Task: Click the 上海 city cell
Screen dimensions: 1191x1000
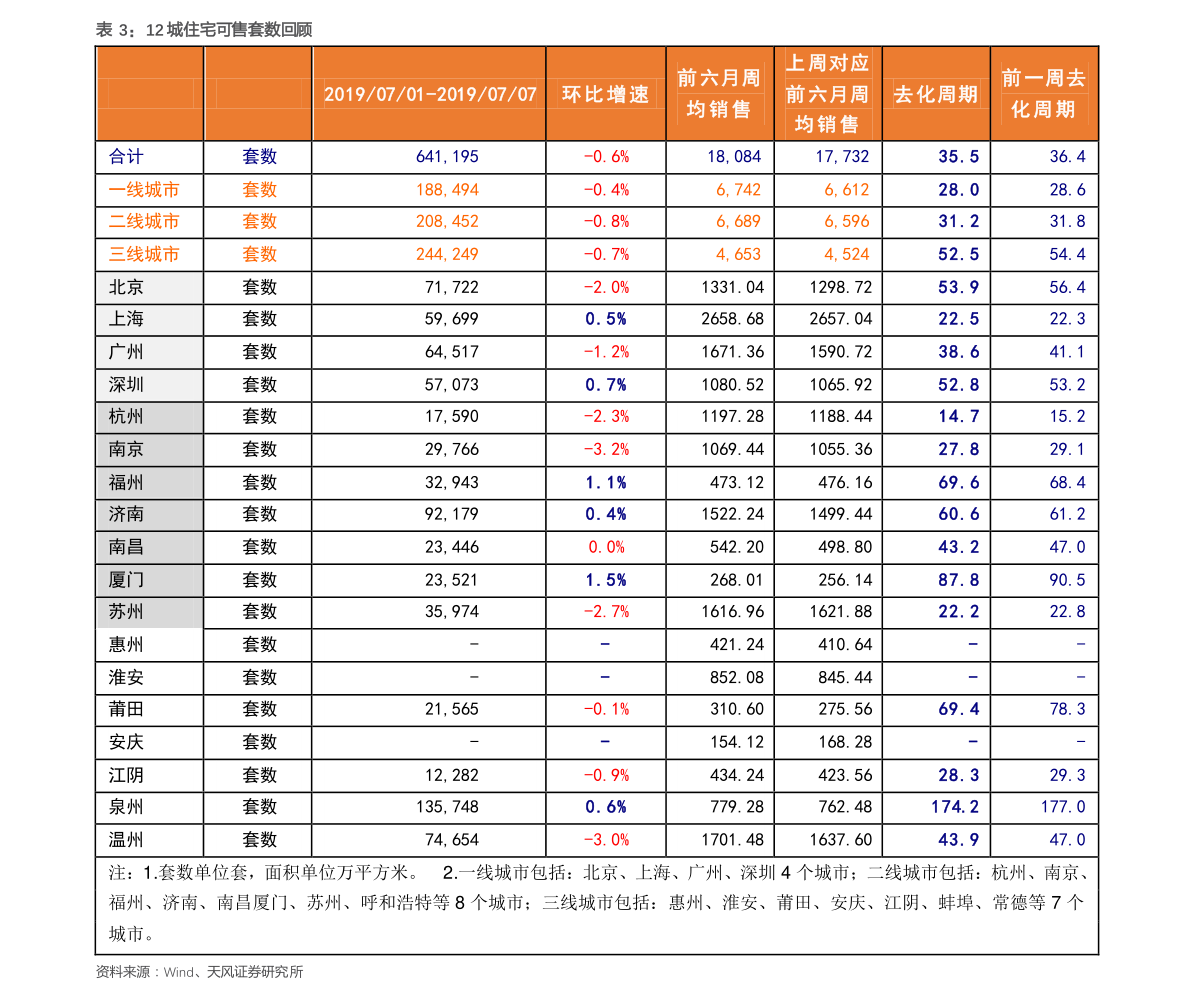Action: [127, 319]
